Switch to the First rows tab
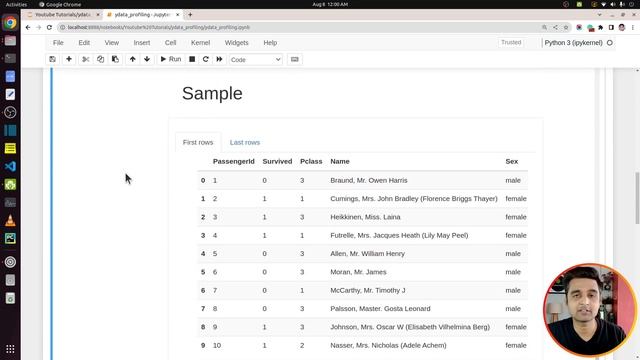This screenshot has width=640, height=360. (198, 142)
